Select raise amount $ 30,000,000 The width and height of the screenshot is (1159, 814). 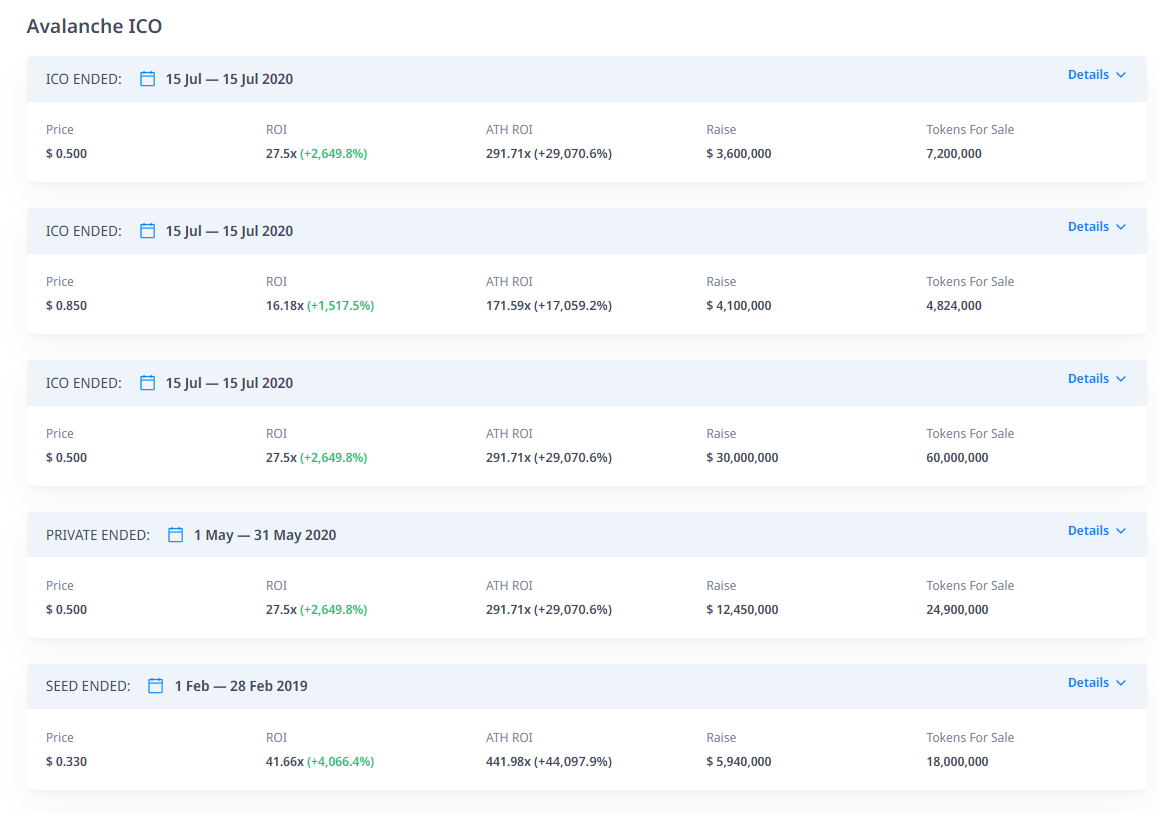pyautogui.click(x=742, y=458)
